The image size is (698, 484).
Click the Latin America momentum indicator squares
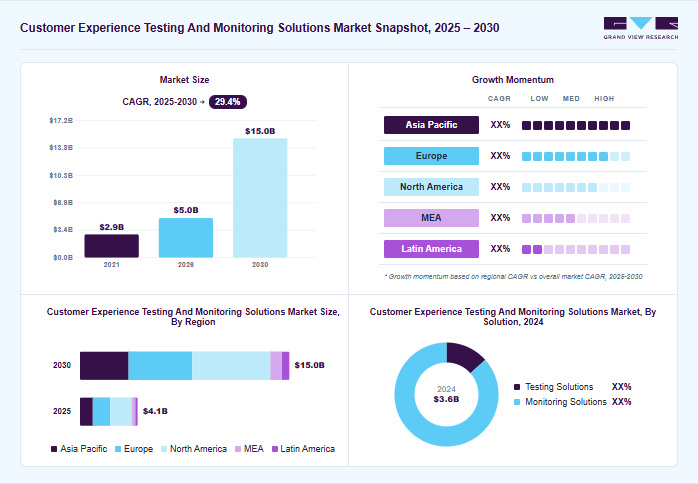[x=576, y=249]
